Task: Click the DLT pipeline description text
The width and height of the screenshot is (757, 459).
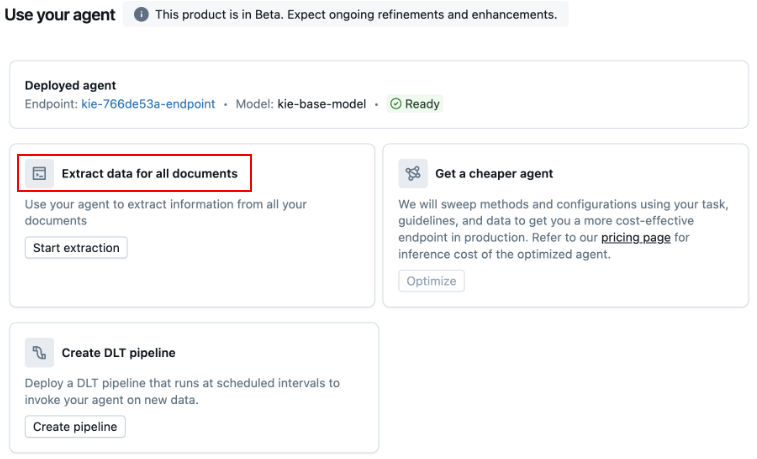Action: pos(182,391)
